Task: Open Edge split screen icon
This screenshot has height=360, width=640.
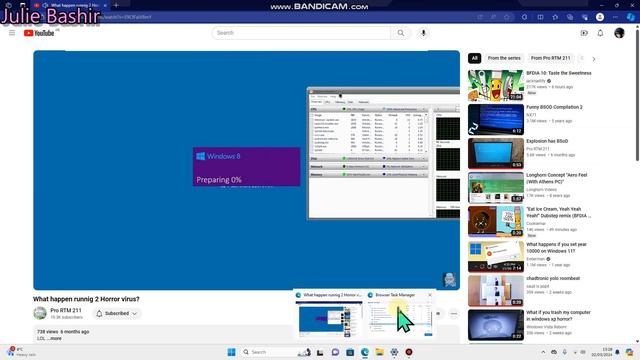Action: (x=540, y=17)
